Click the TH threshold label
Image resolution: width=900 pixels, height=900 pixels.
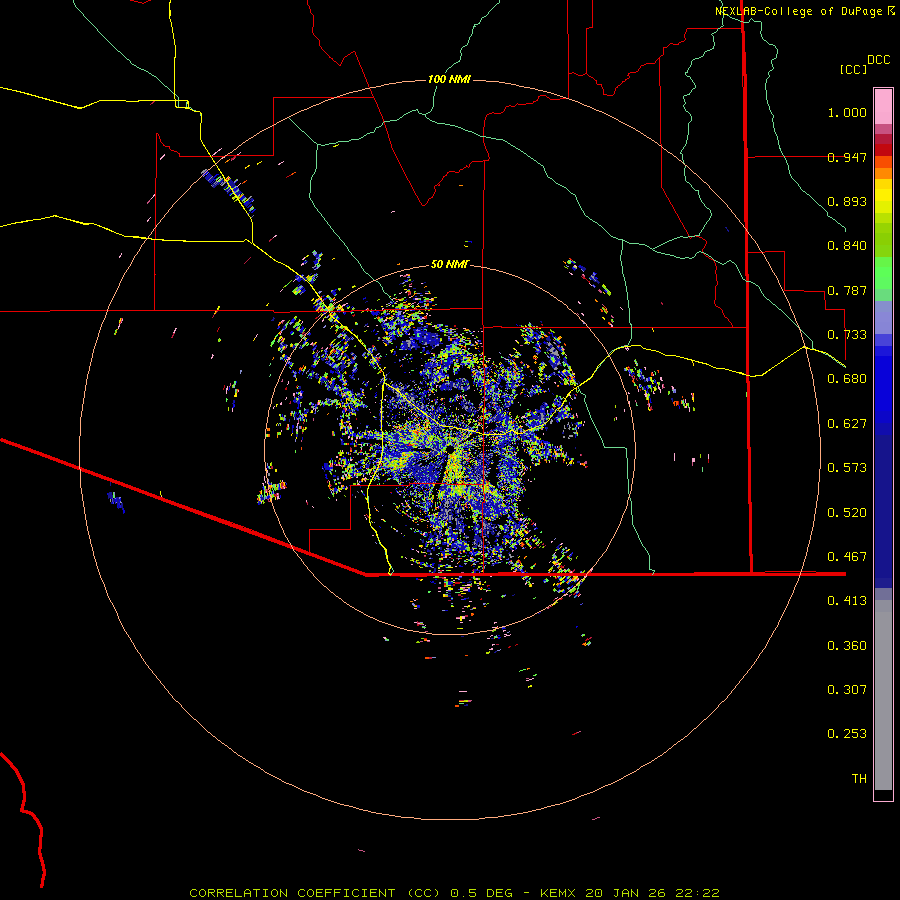pyautogui.click(x=859, y=779)
